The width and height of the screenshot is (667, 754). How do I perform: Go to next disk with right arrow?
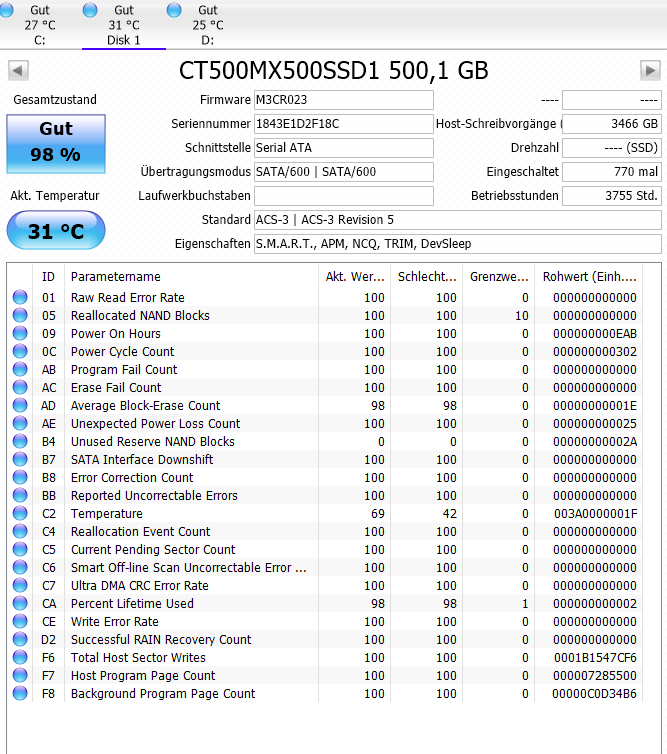point(650,71)
